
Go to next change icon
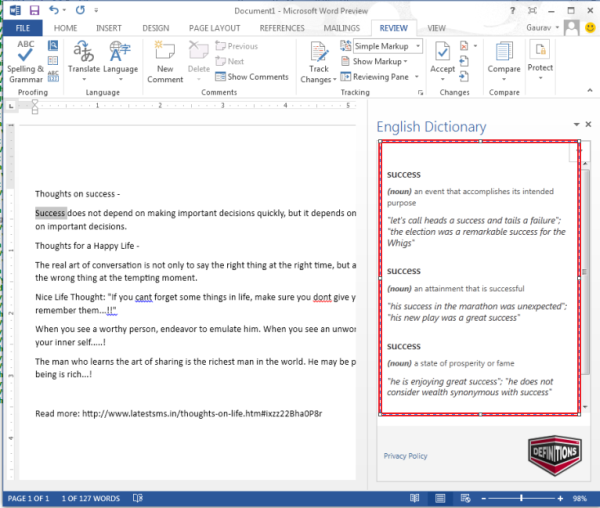pos(464,77)
